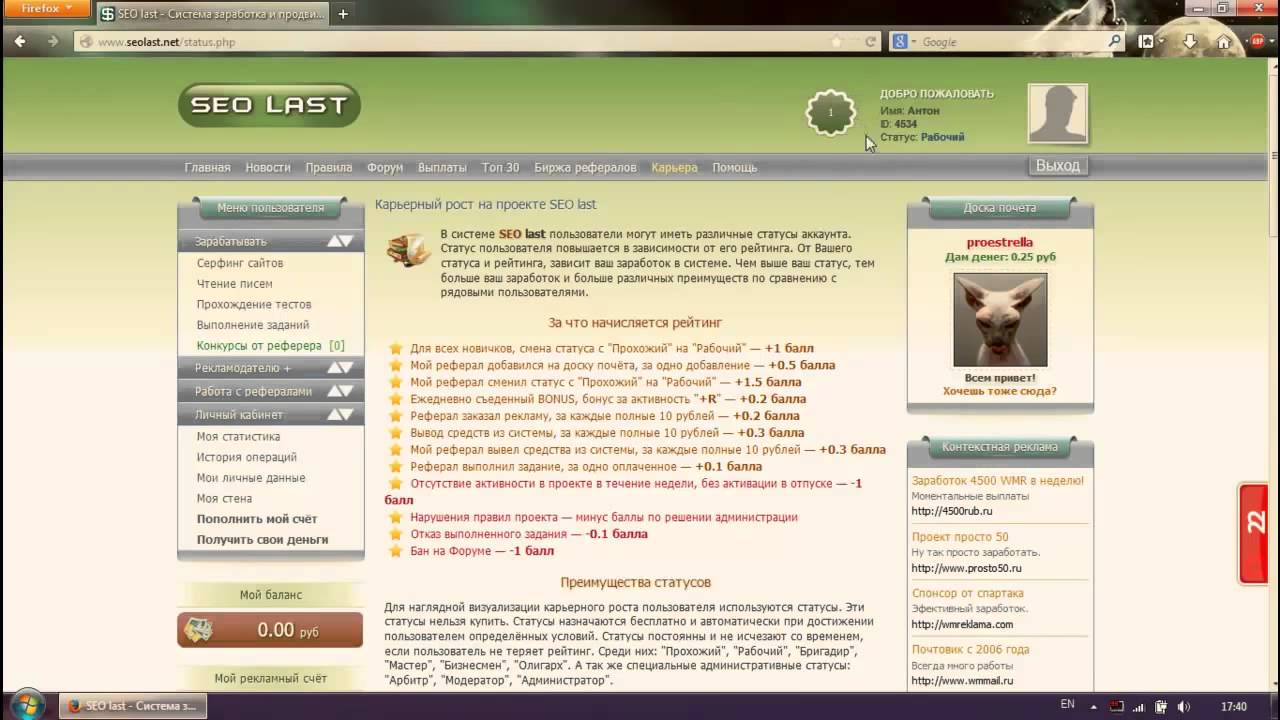Open the downloads arrow icon
The height and width of the screenshot is (720, 1280).
[1190, 42]
